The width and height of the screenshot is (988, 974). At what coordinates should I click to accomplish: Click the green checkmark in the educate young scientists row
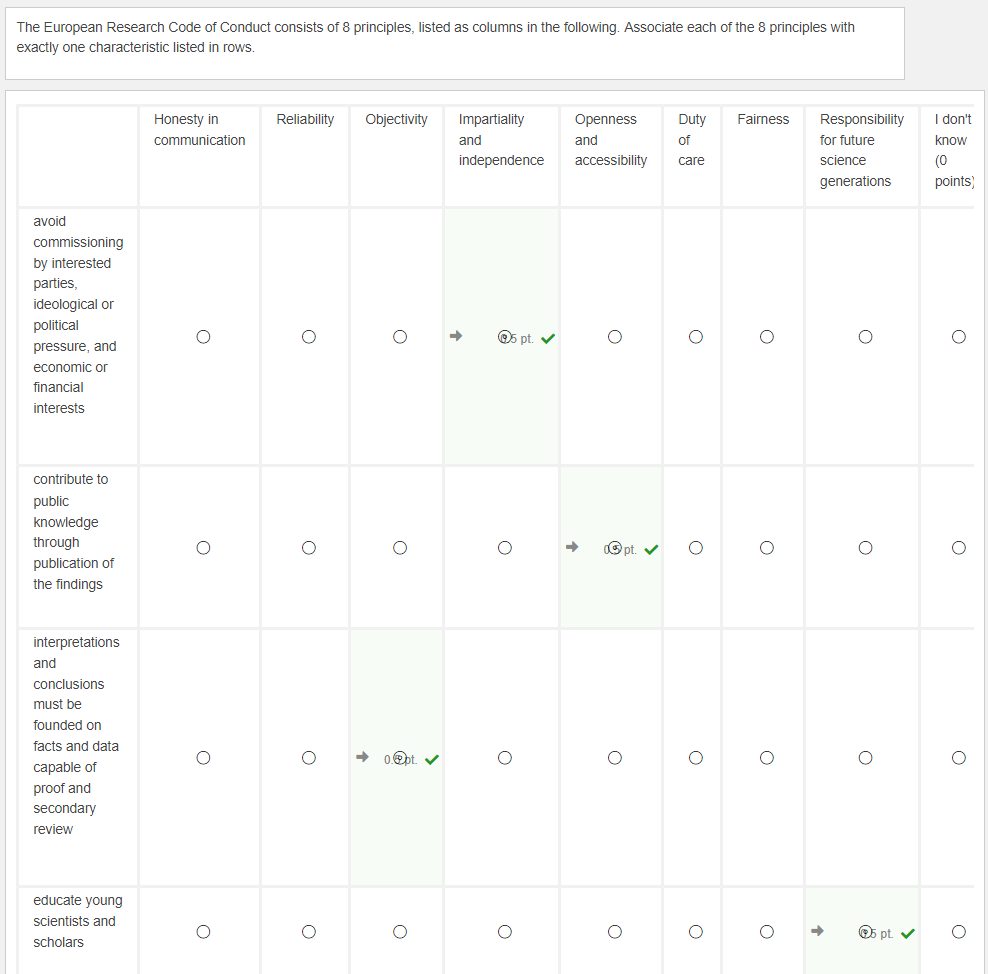[907, 934]
